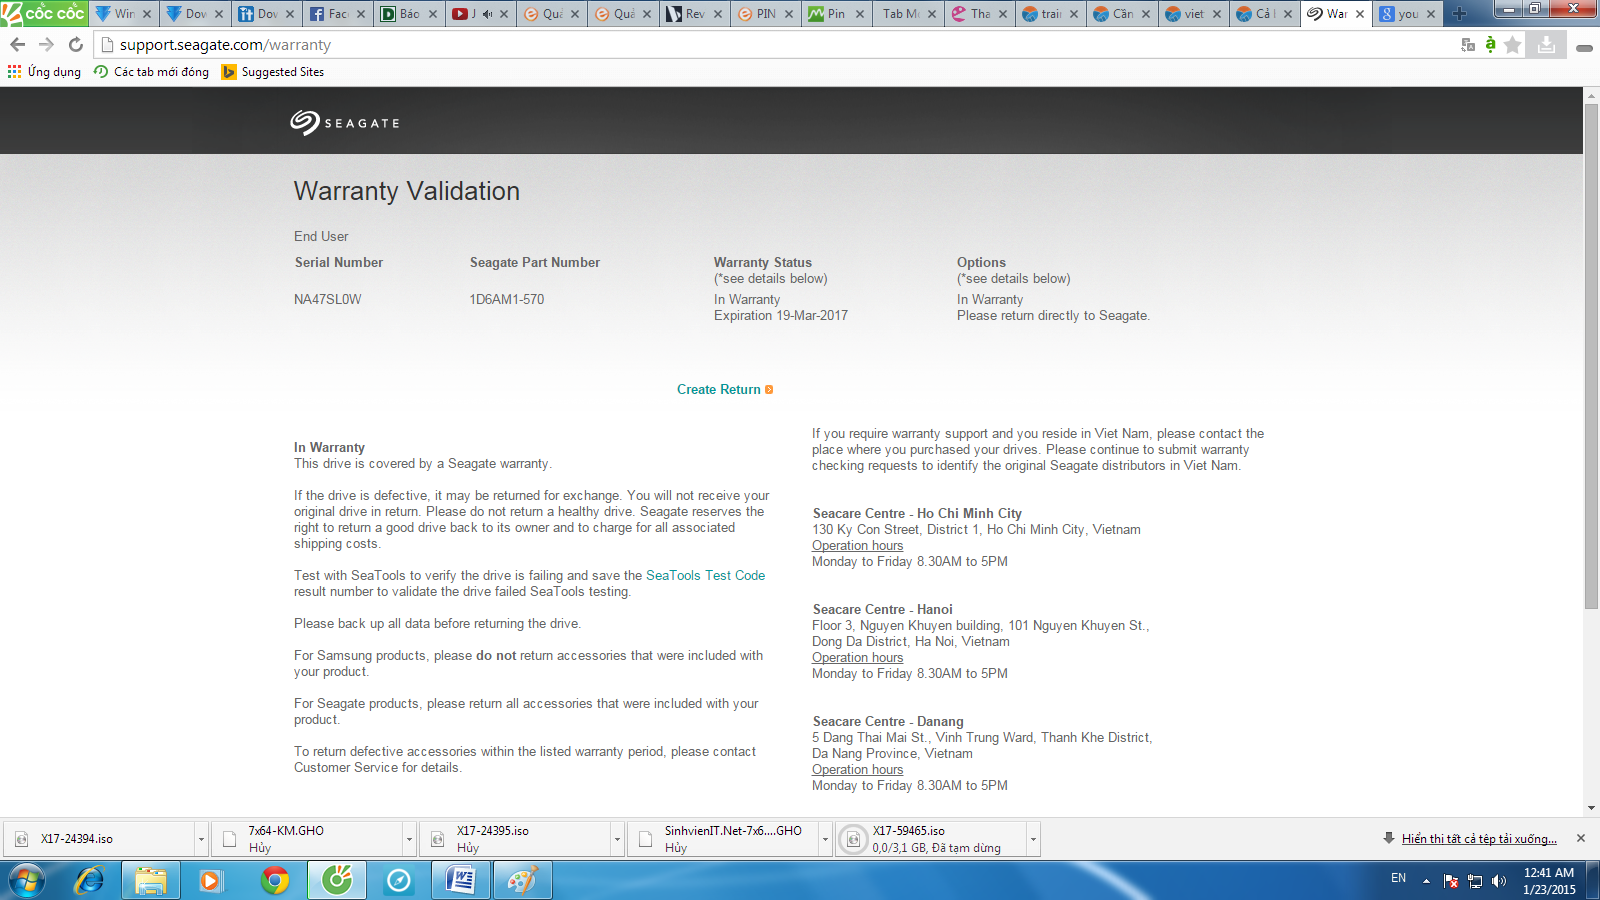
Task: Open the Ứng dụng apps shortcut
Action: pos(44,72)
